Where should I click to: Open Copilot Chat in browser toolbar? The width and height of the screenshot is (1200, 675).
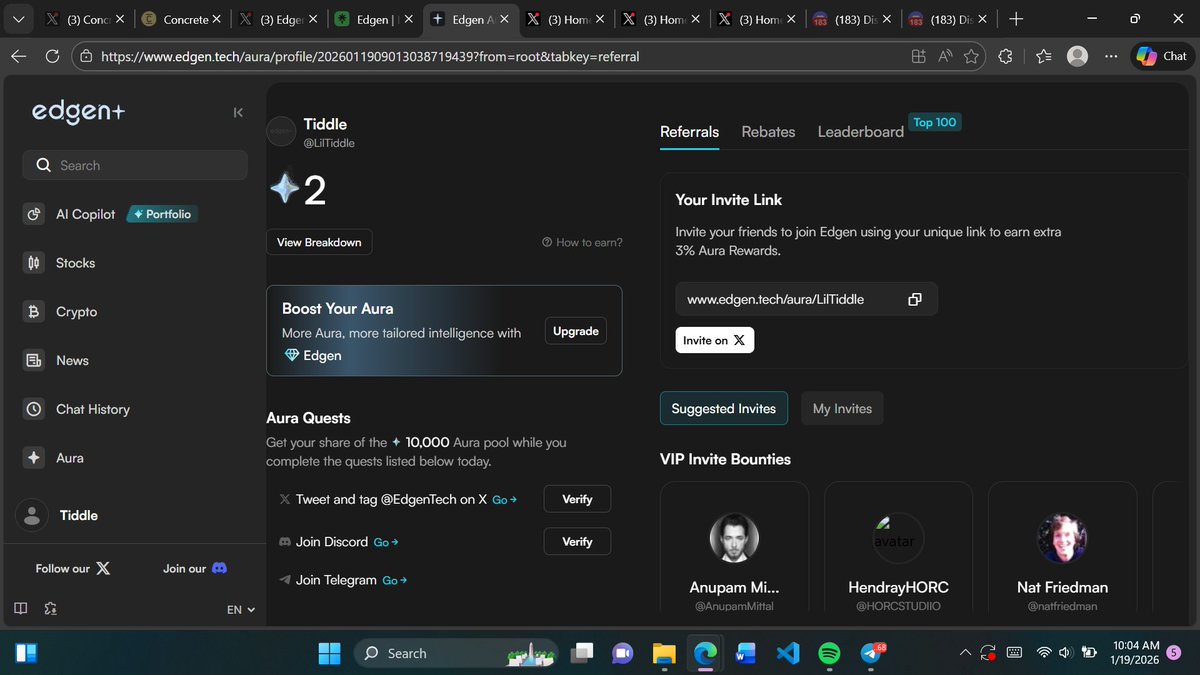(x=1161, y=56)
